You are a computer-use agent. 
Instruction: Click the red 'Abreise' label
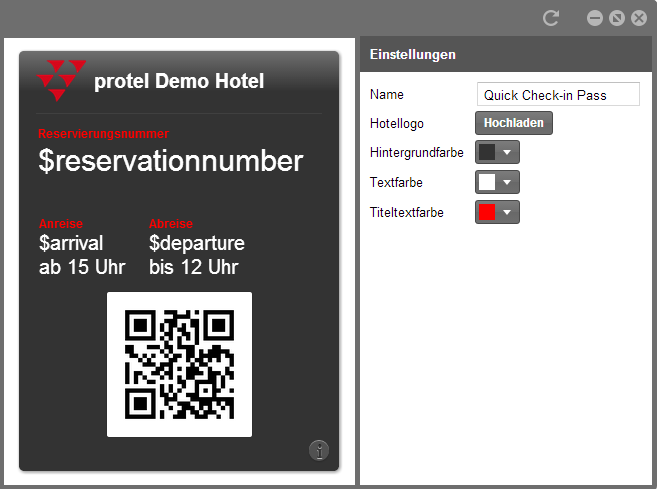pyautogui.click(x=171, y=223)
